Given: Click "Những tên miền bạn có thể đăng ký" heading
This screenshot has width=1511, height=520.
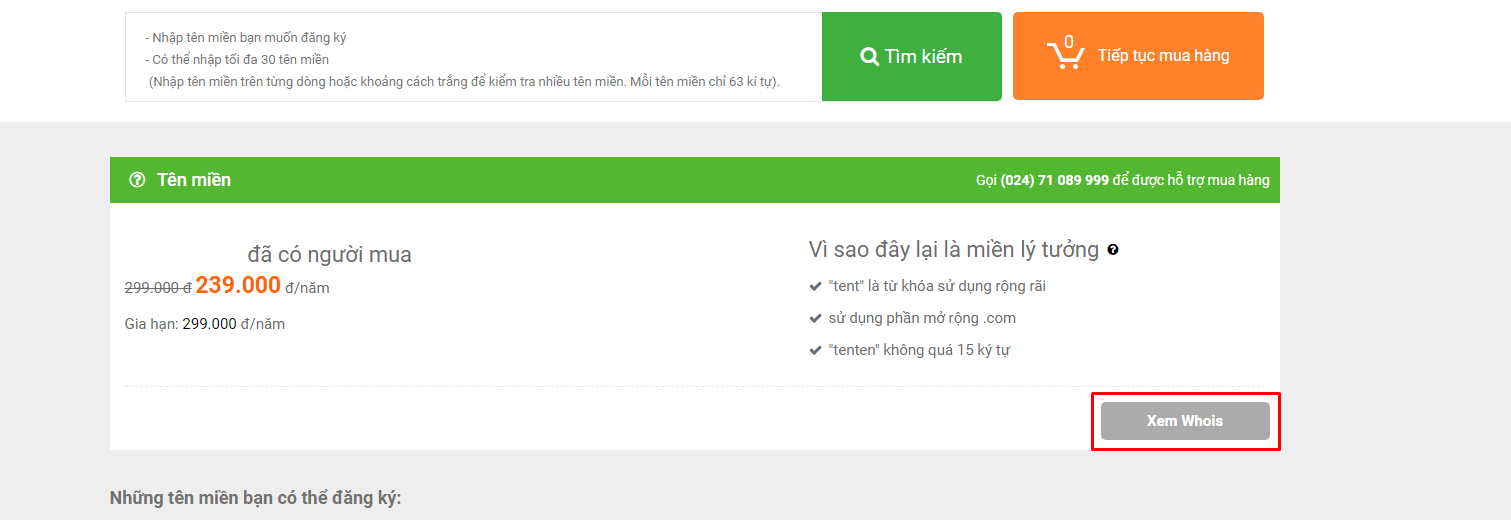Looking at the screenshot, I should pos(255,498).
